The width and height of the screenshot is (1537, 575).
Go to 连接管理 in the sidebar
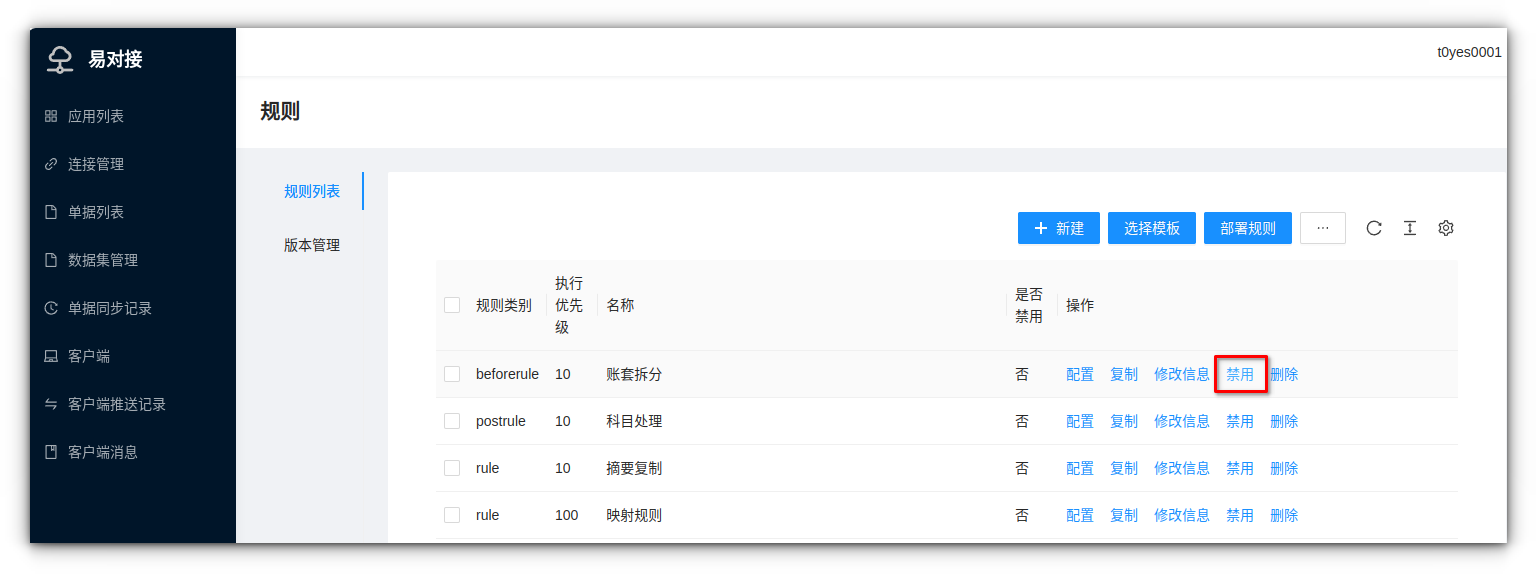(x=95, y=164)
